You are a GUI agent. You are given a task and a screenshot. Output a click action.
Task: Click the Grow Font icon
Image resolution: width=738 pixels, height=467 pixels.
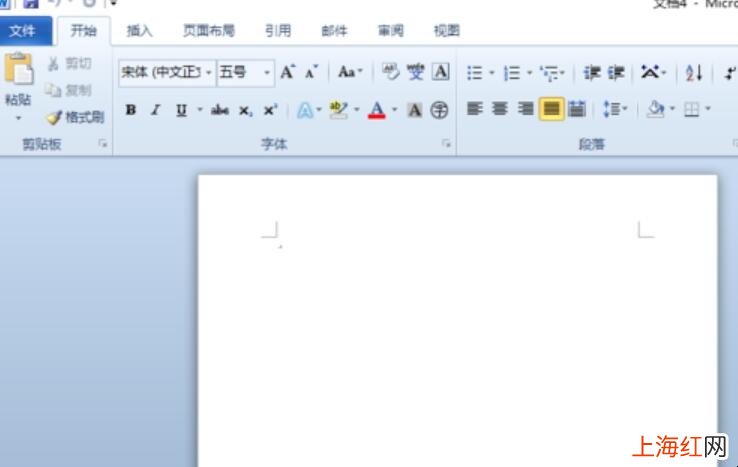point(288,72)
